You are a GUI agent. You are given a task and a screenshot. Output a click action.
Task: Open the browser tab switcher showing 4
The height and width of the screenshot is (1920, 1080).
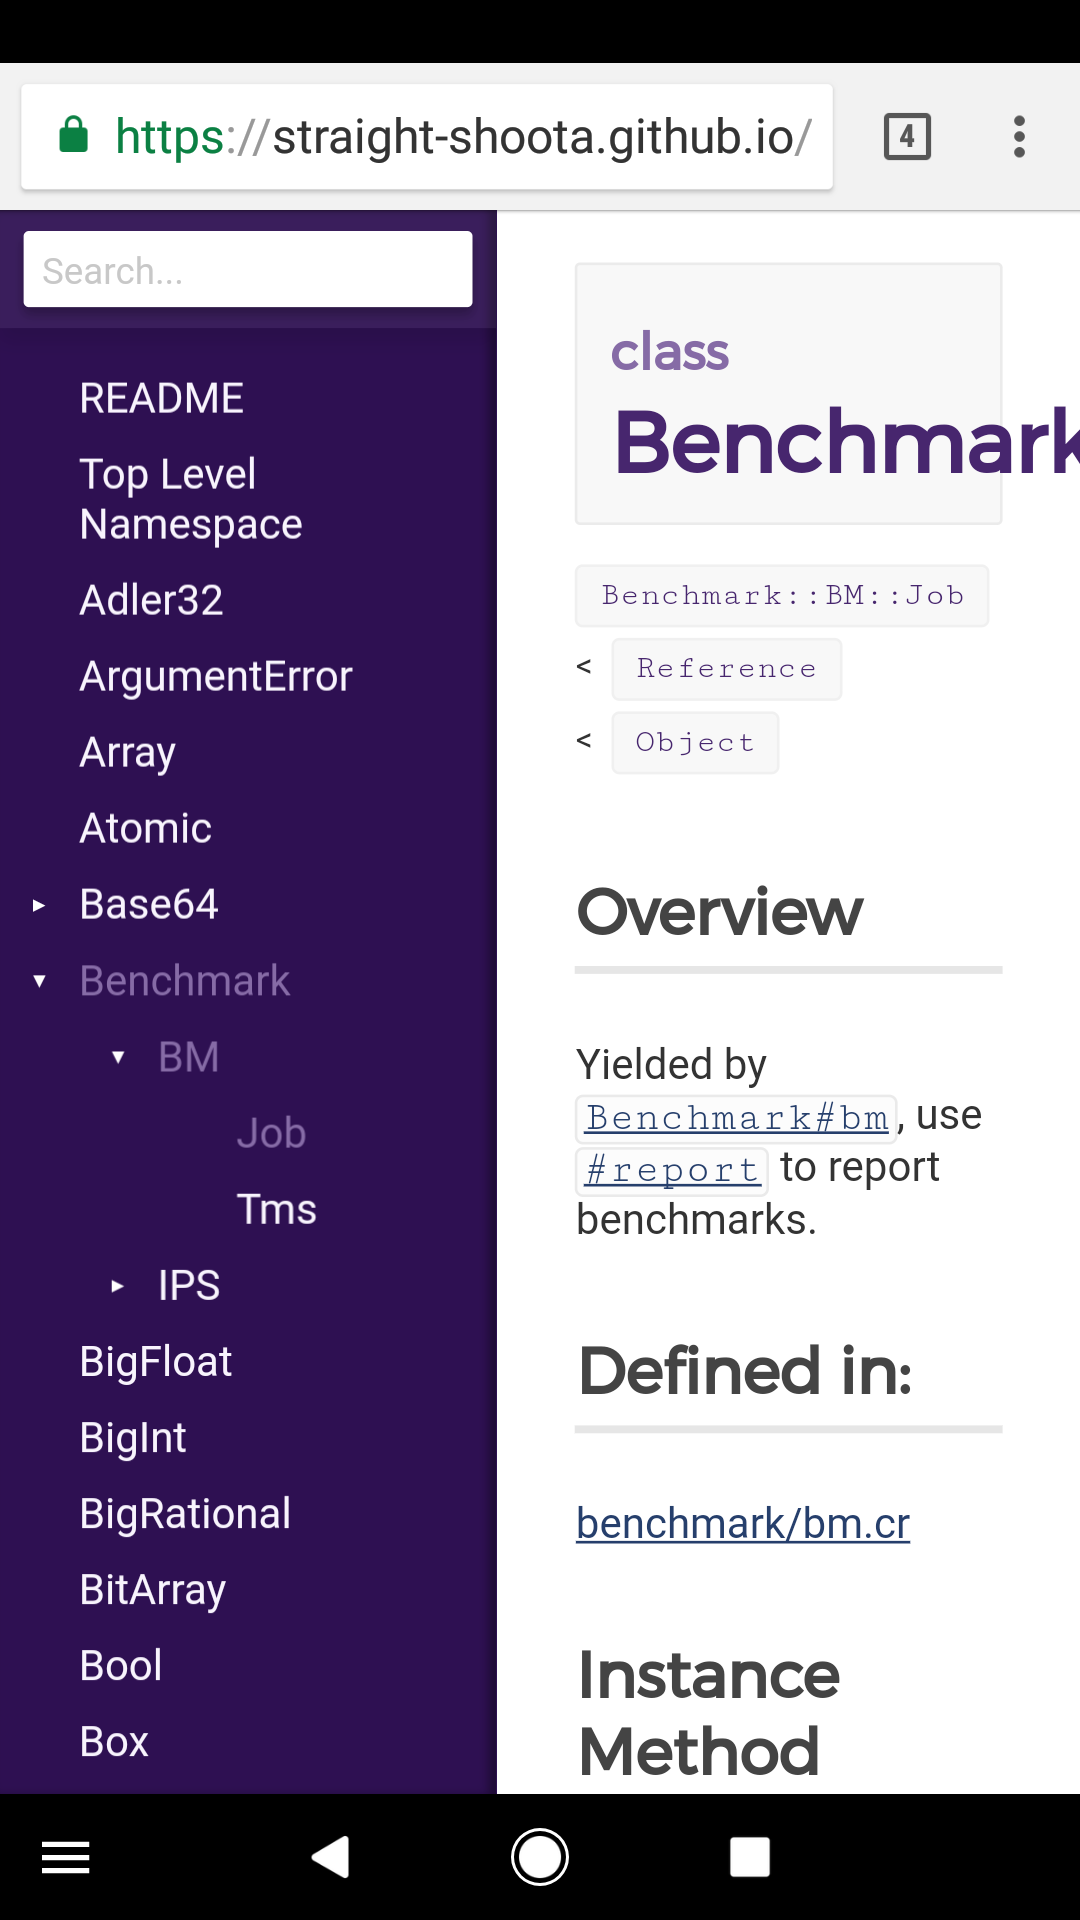(907, 136)
